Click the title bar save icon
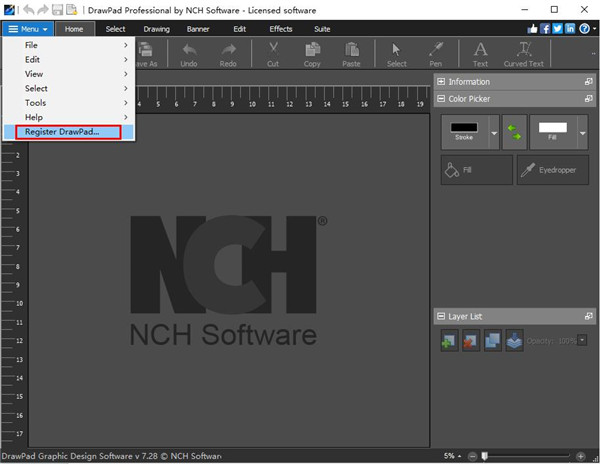Viewport: 600px width, 464px height. [57, 10]
